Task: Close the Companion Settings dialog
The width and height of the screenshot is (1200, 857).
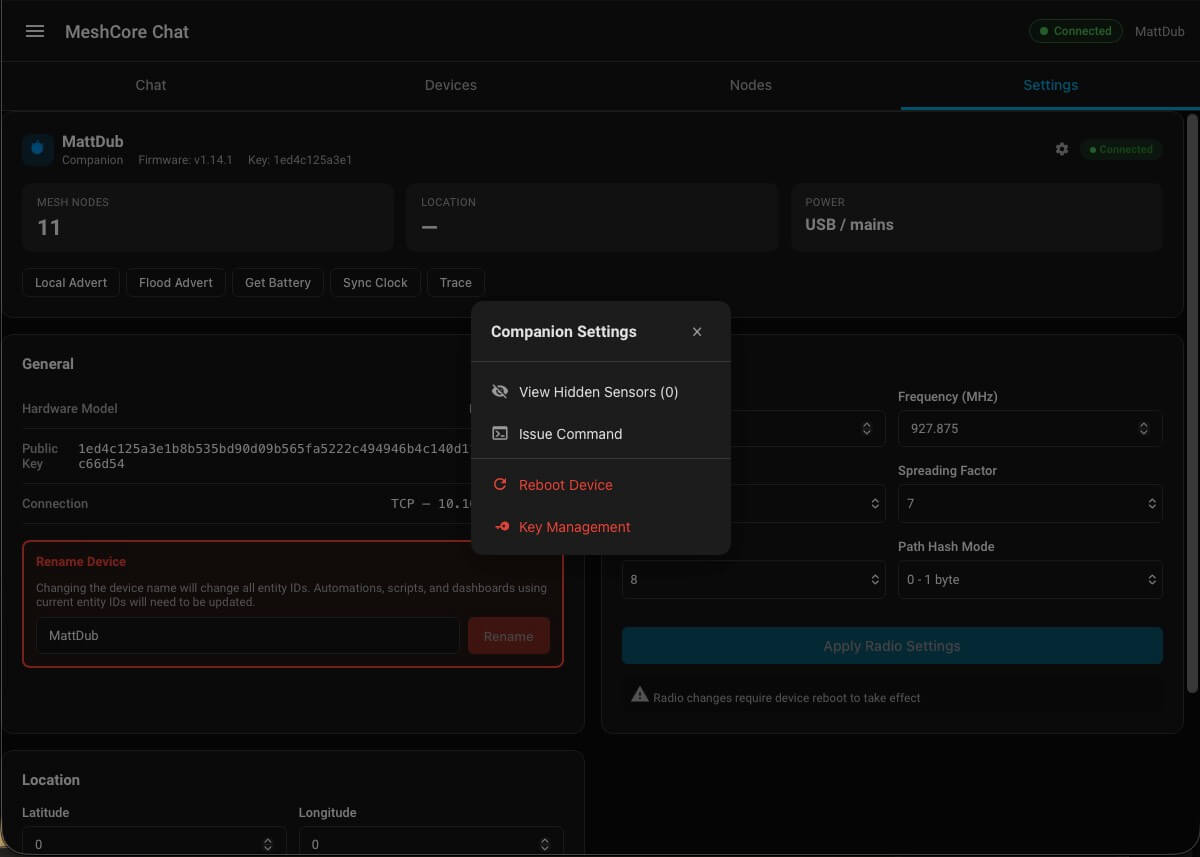Action: pyautogui.click(x=697, y=332)
